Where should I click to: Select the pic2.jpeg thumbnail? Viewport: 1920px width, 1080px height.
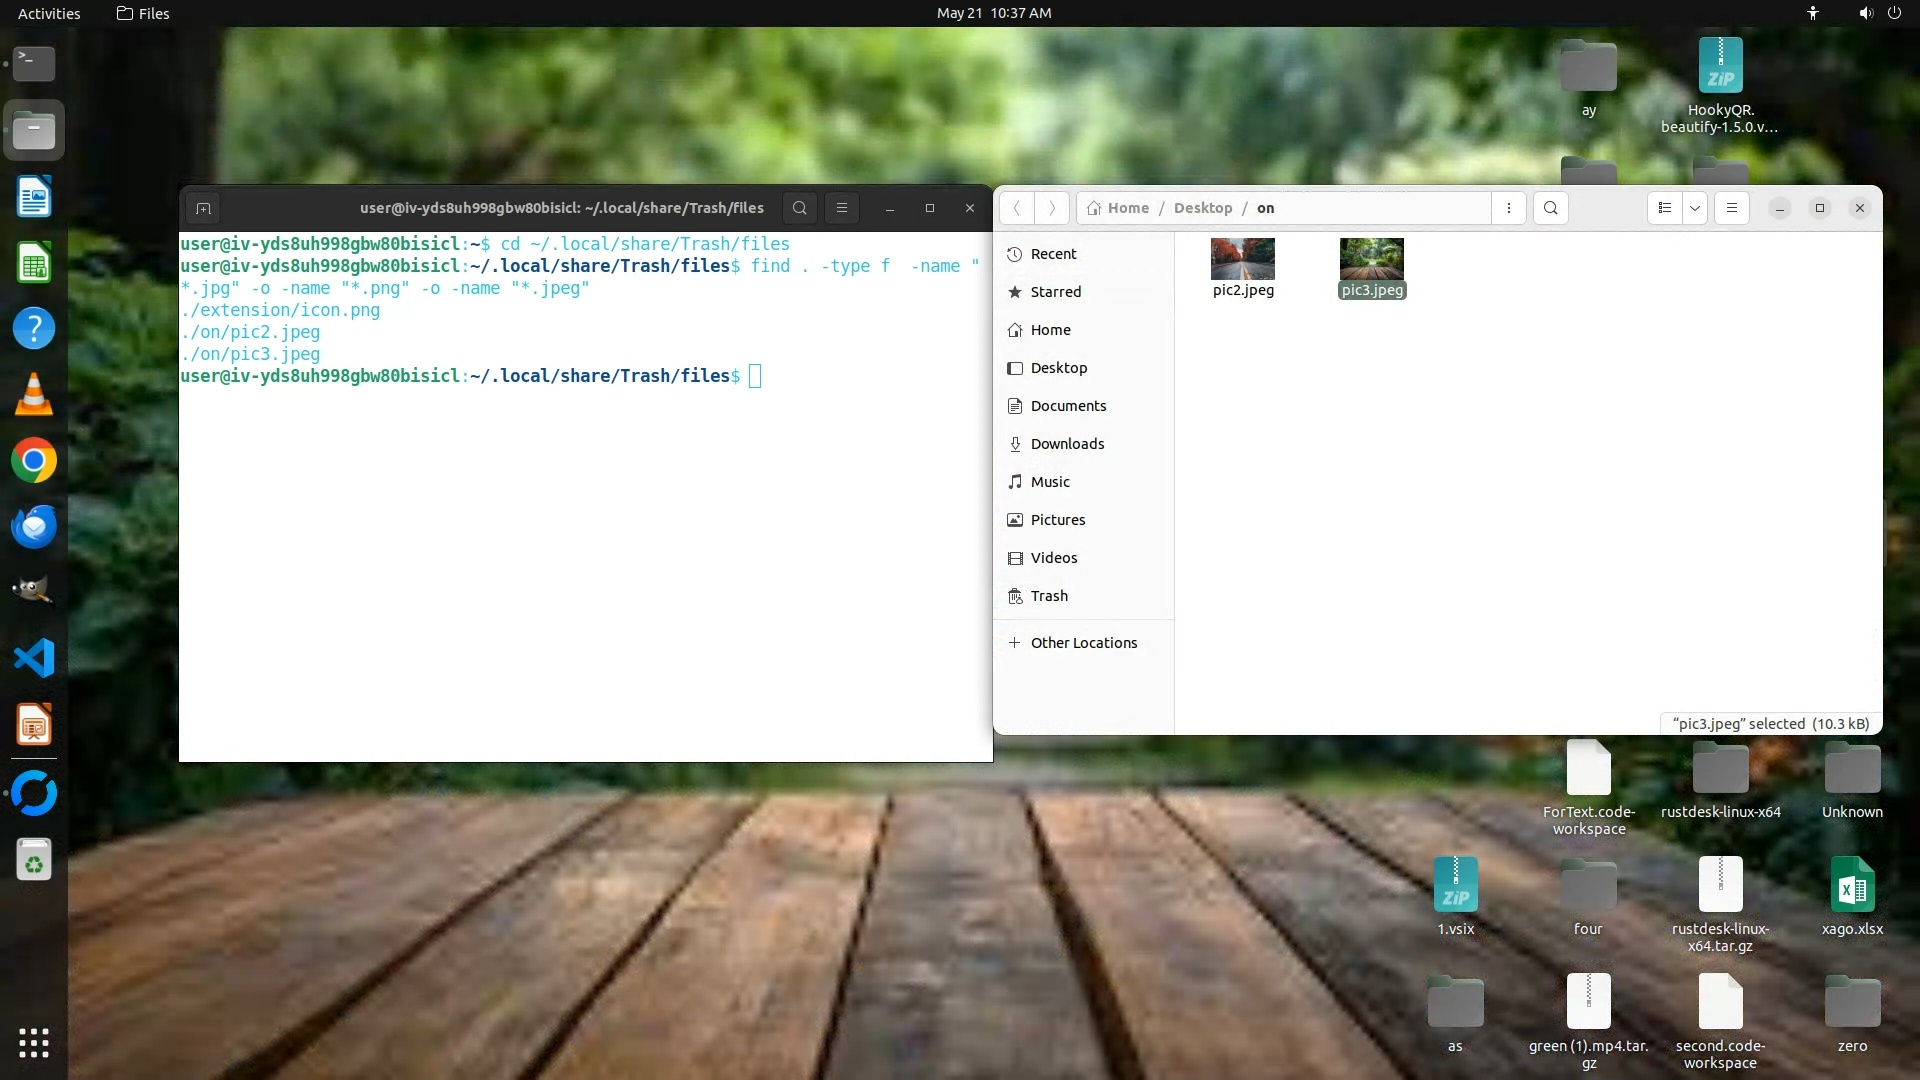click(1242, 260)
